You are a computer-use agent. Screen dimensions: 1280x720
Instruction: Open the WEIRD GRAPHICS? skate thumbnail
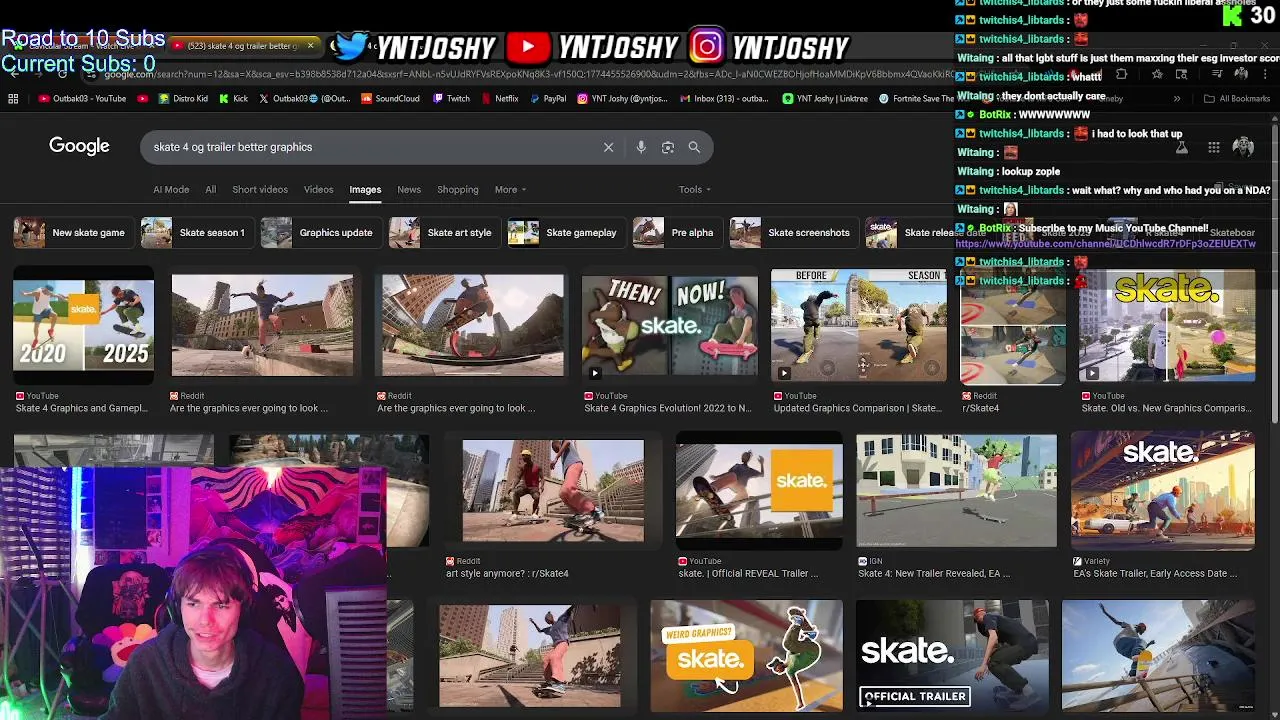(746, 655)
